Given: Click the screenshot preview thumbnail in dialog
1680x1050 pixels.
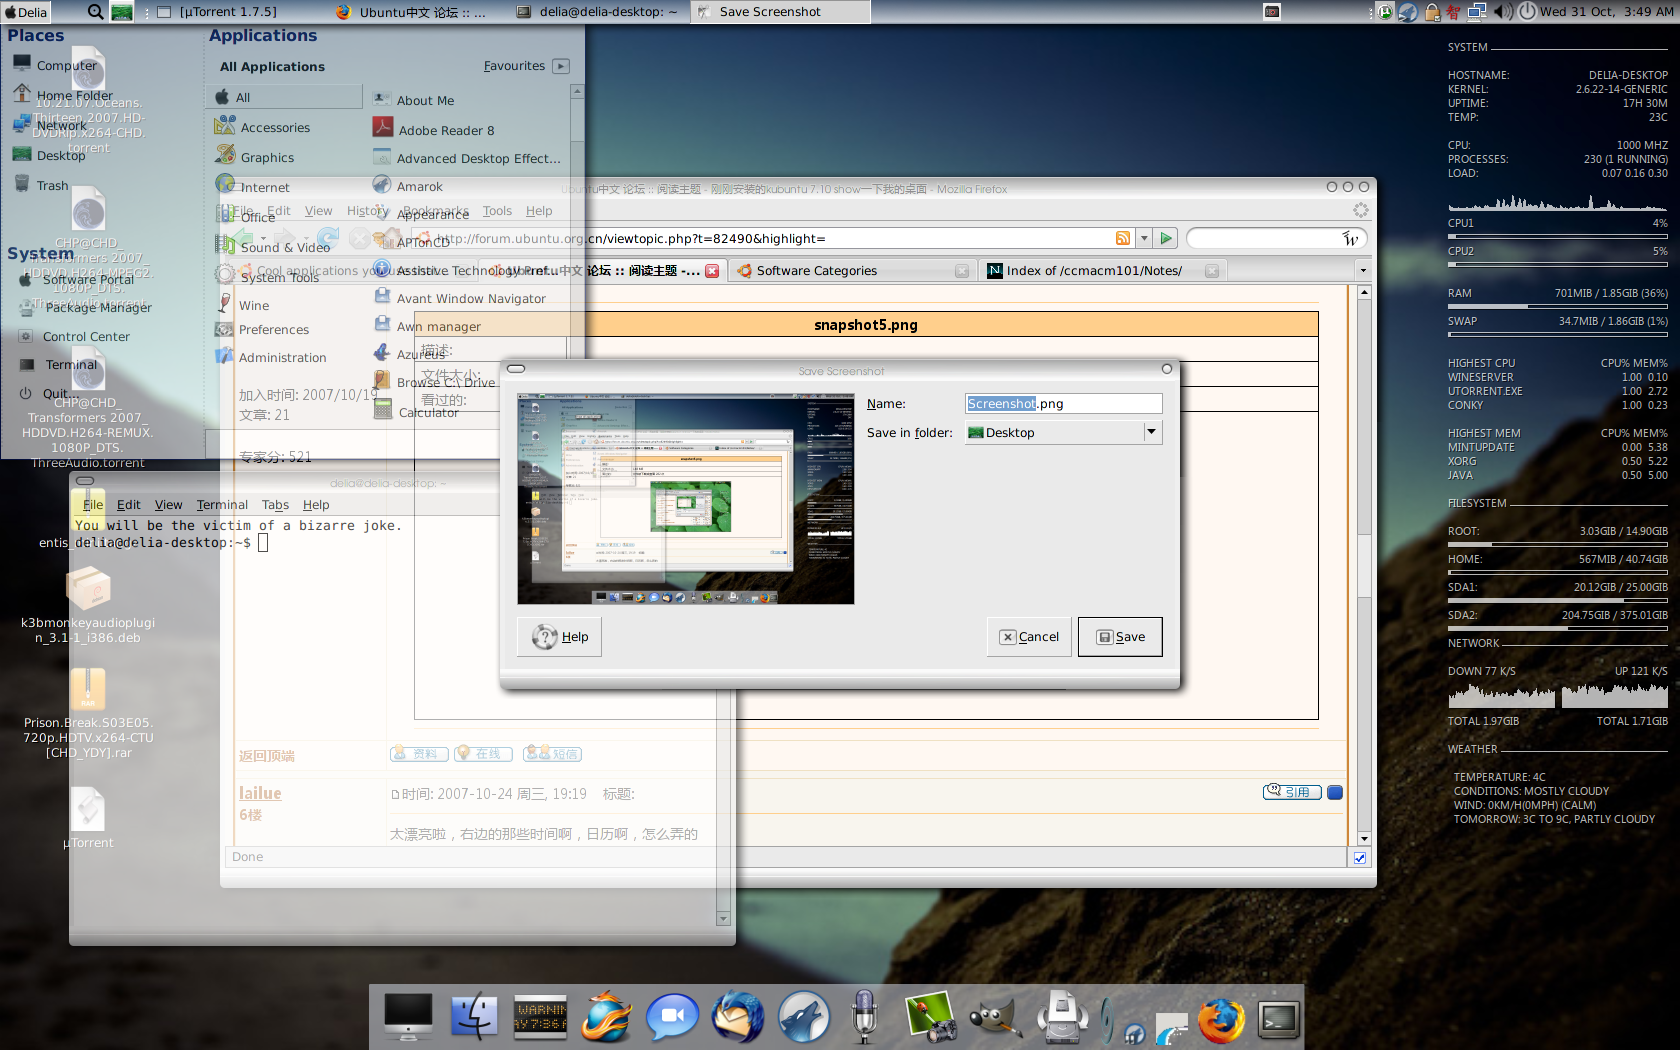Looking at the screenshot, I should [686, 499].
